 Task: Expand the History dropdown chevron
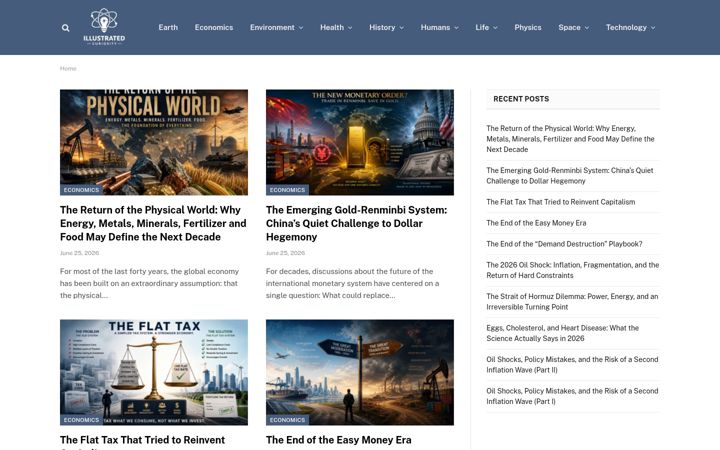402,28
